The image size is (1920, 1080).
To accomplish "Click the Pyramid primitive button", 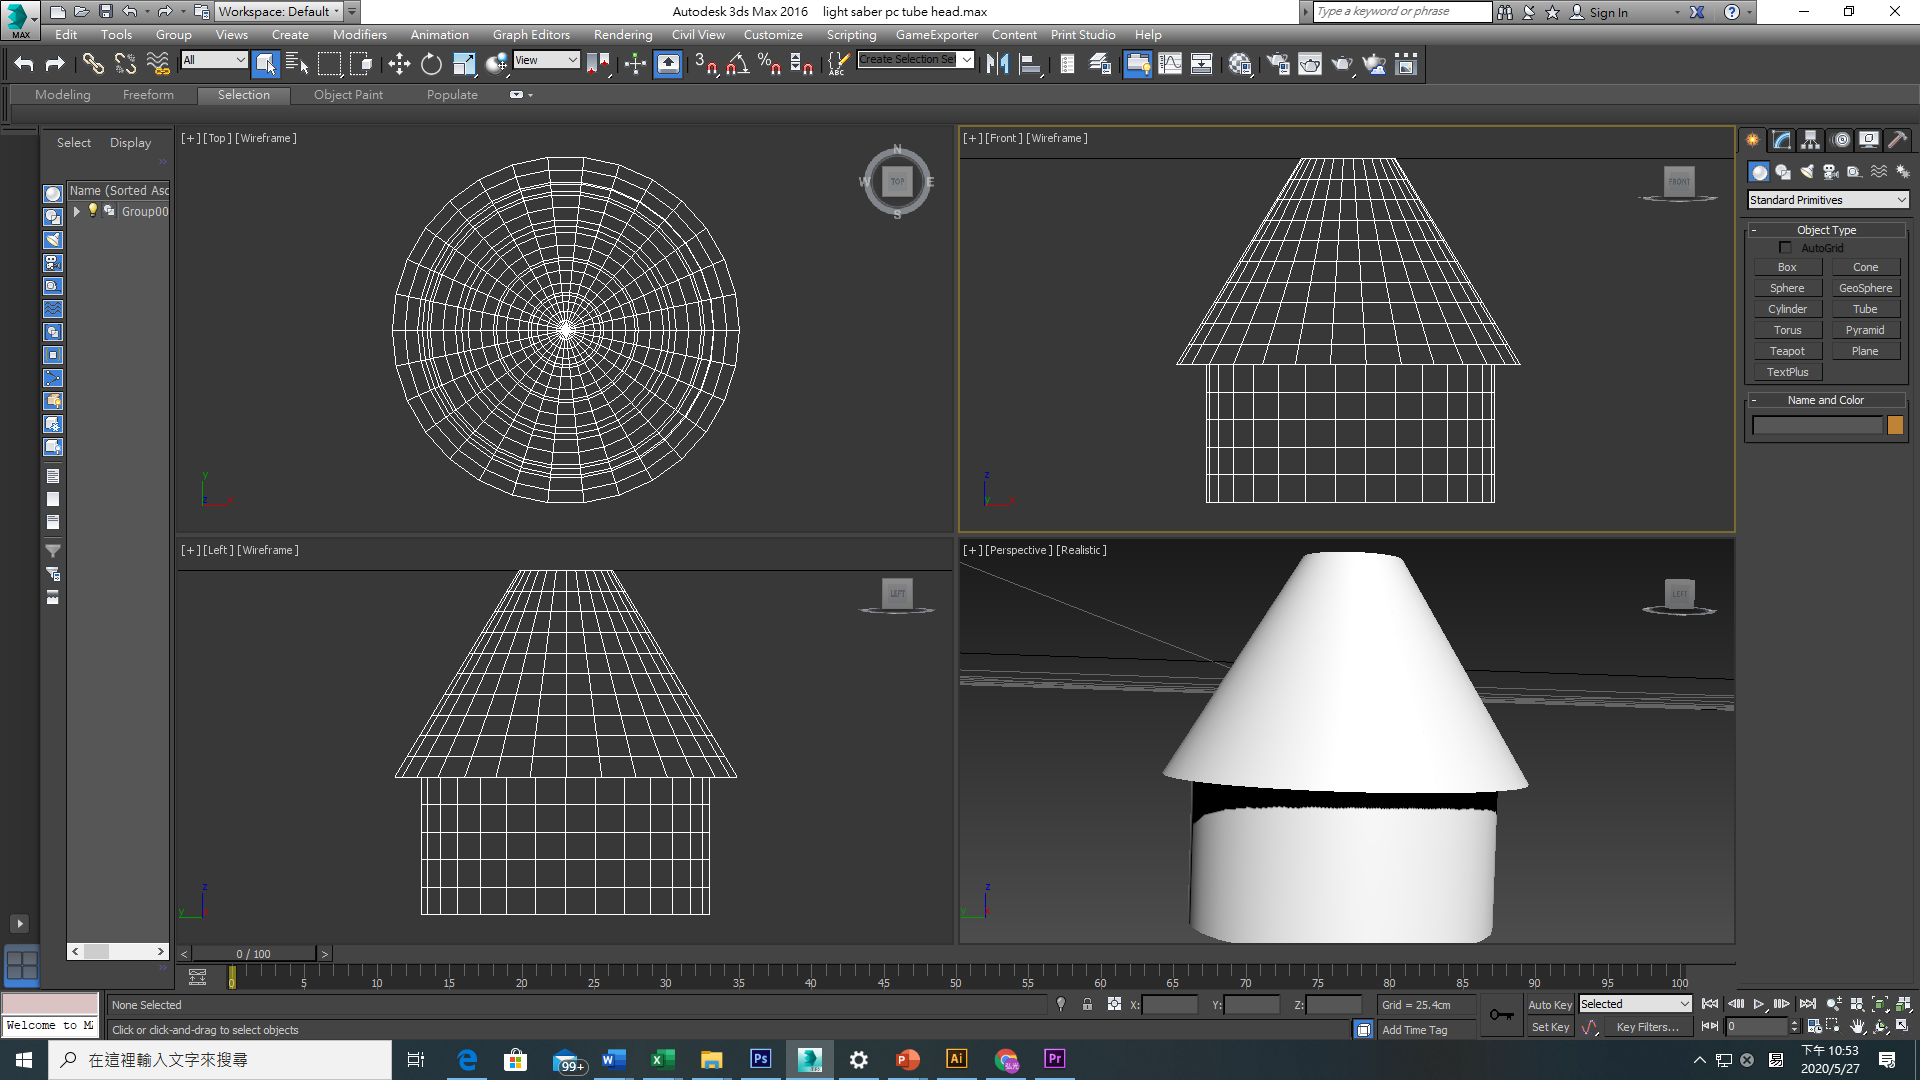I will tap(1865, 330).
